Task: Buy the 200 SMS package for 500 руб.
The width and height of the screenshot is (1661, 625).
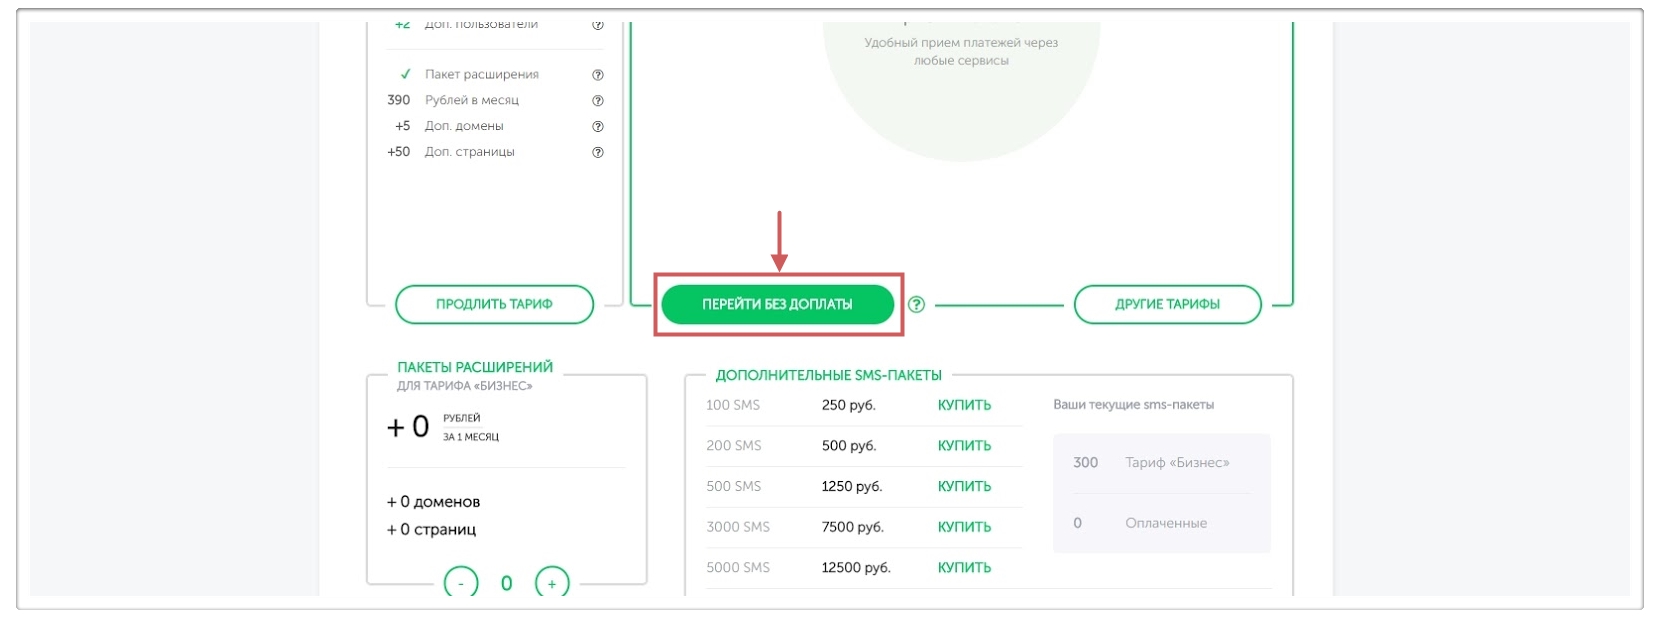Action: point(964,446)
